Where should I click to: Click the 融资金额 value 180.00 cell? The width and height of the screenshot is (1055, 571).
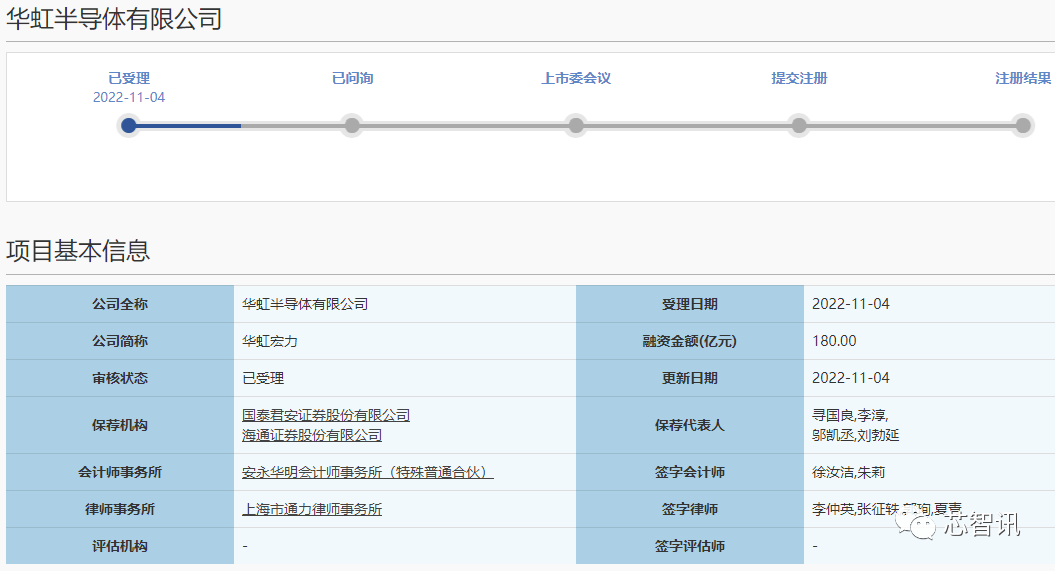pyautogui.click(x=929, y=341)
